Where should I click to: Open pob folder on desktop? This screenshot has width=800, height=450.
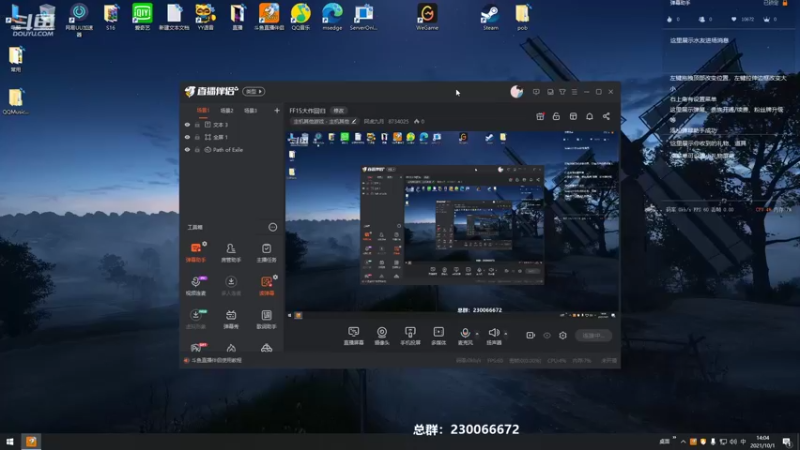tap(522, 17)
